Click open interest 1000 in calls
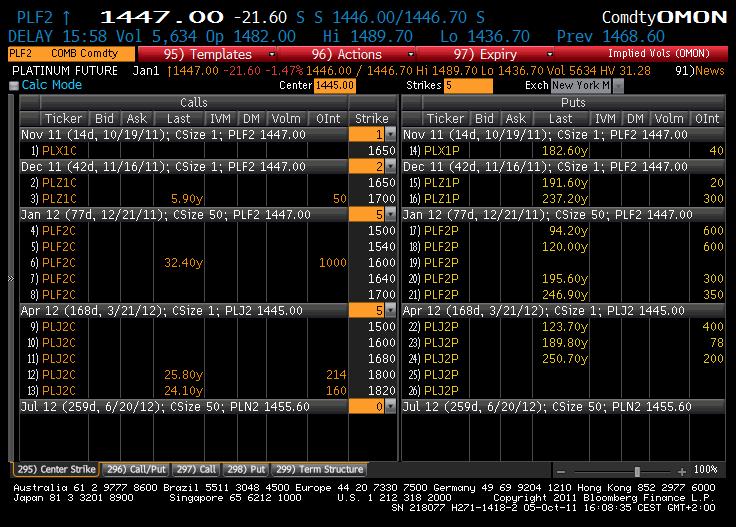The width and height of the screenshot is (736, 527). [333, 263]
